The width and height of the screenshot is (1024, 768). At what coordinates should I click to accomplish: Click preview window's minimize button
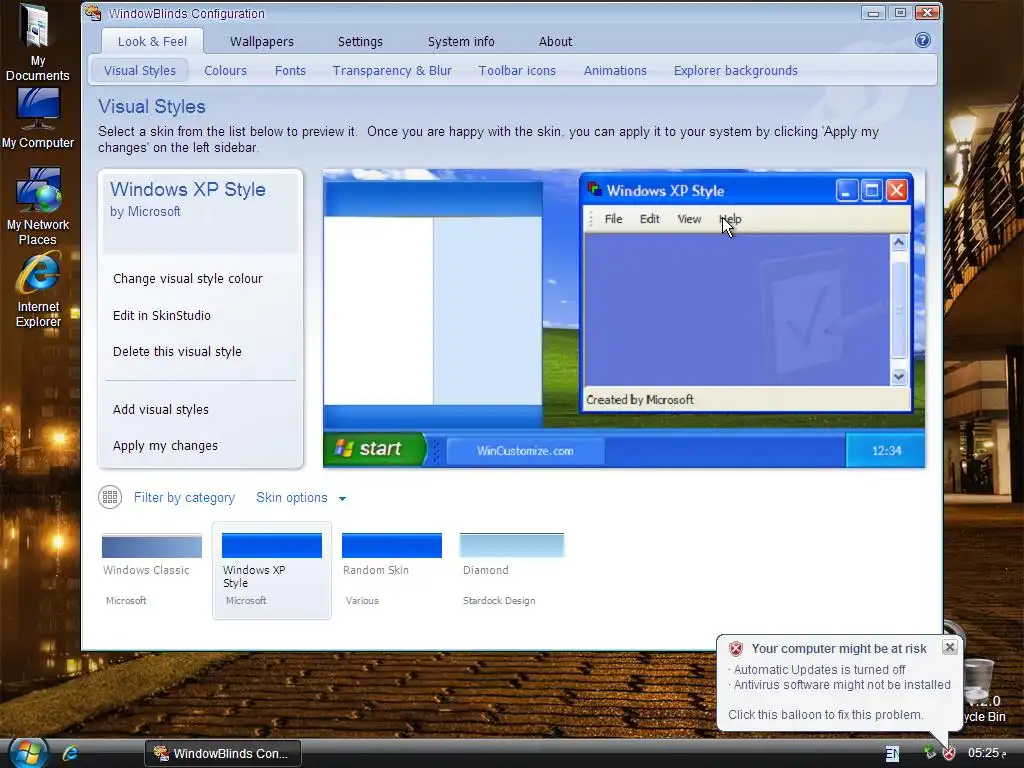(847, 190)
